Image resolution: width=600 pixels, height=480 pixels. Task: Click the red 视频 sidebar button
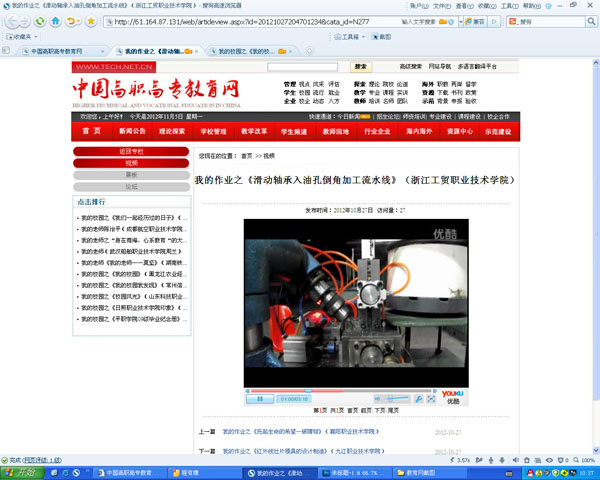[x=131, y=163]
